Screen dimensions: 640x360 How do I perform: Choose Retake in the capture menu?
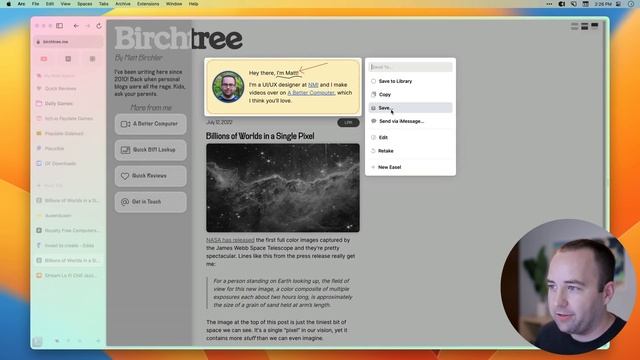[411, 151]
